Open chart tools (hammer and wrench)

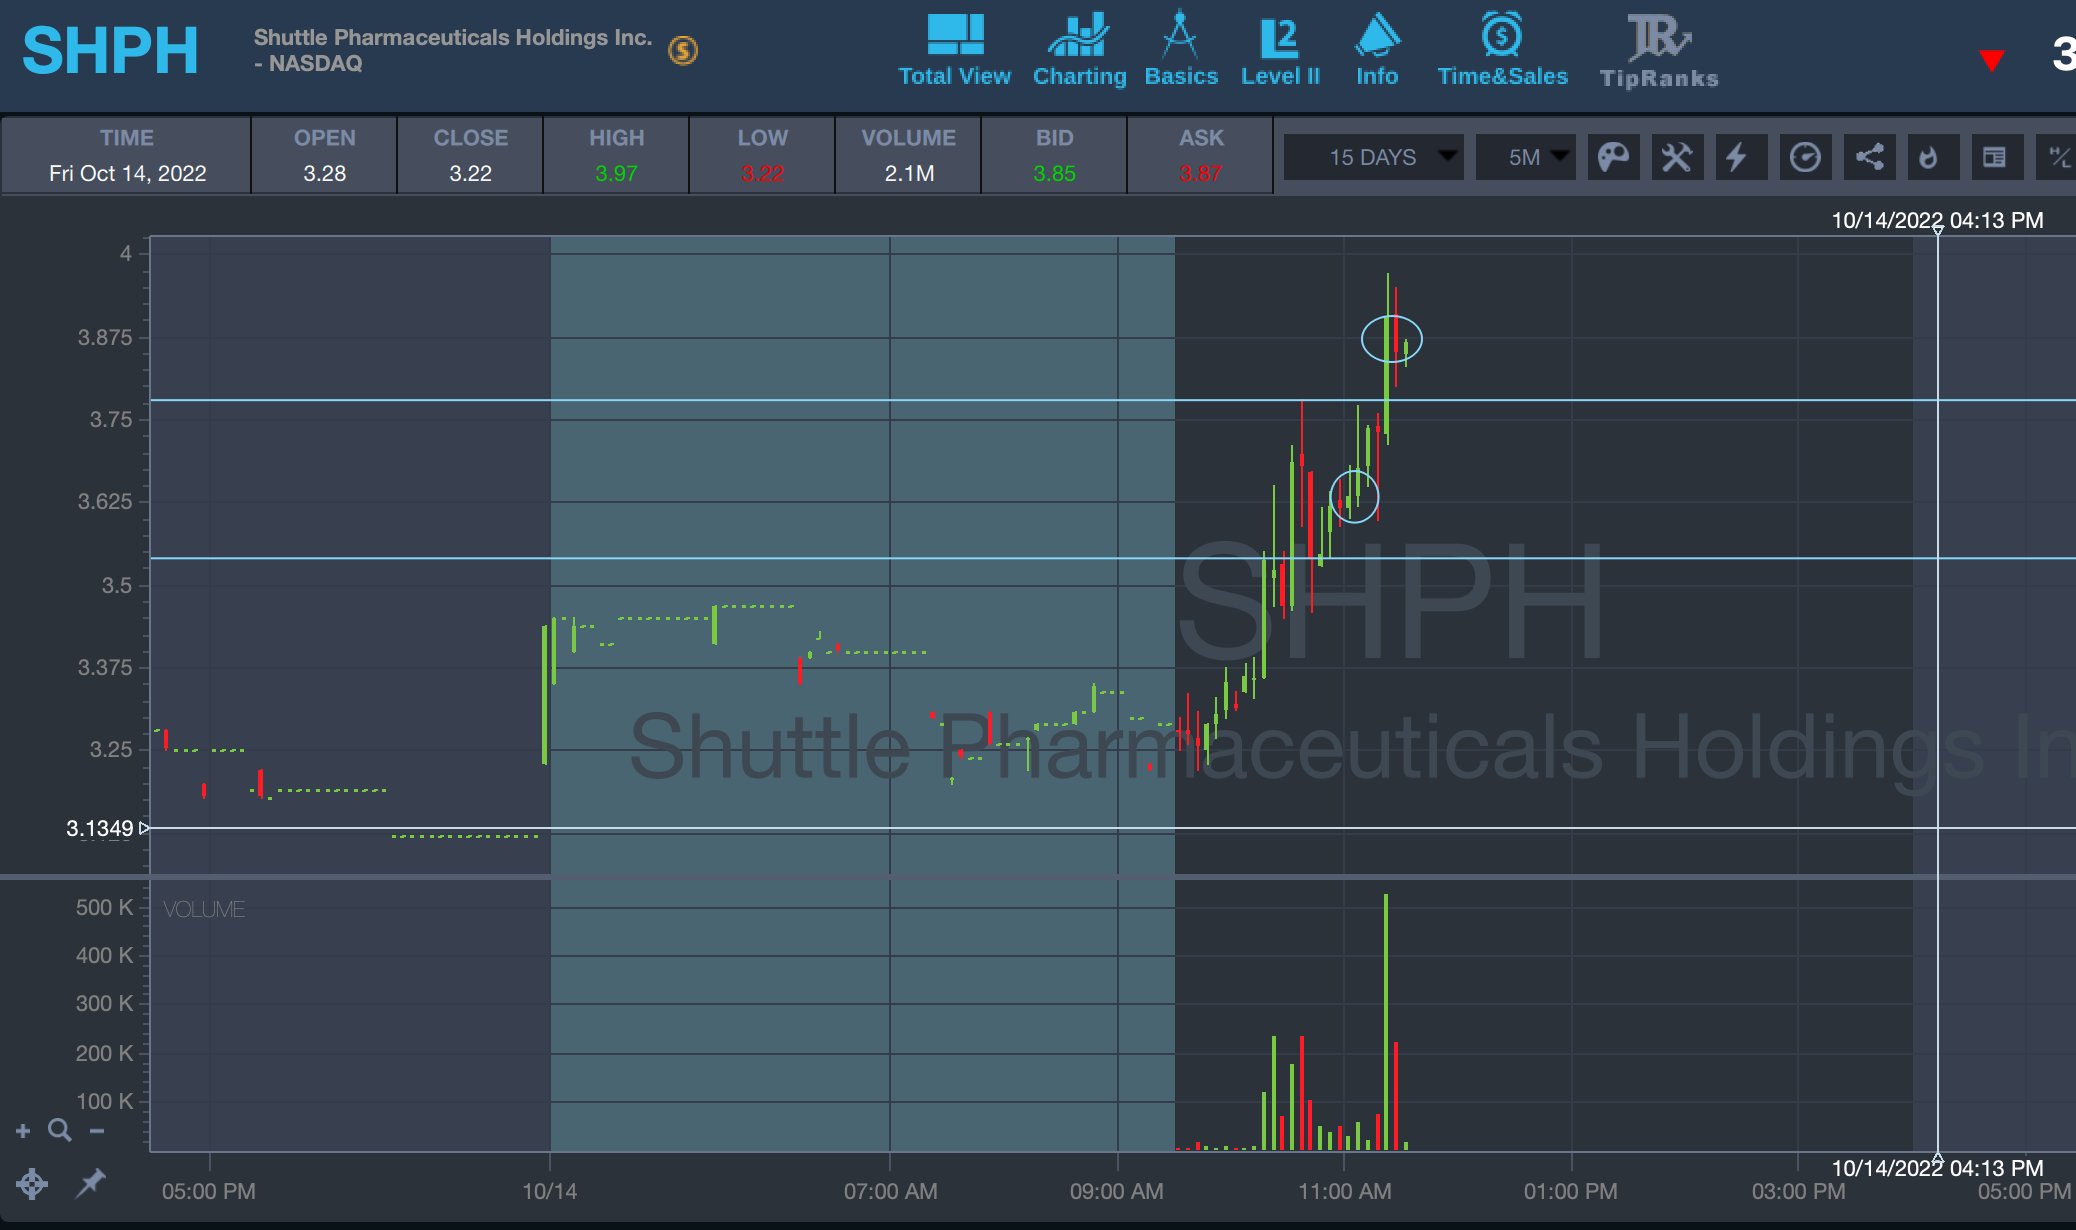coord(1677,157)
